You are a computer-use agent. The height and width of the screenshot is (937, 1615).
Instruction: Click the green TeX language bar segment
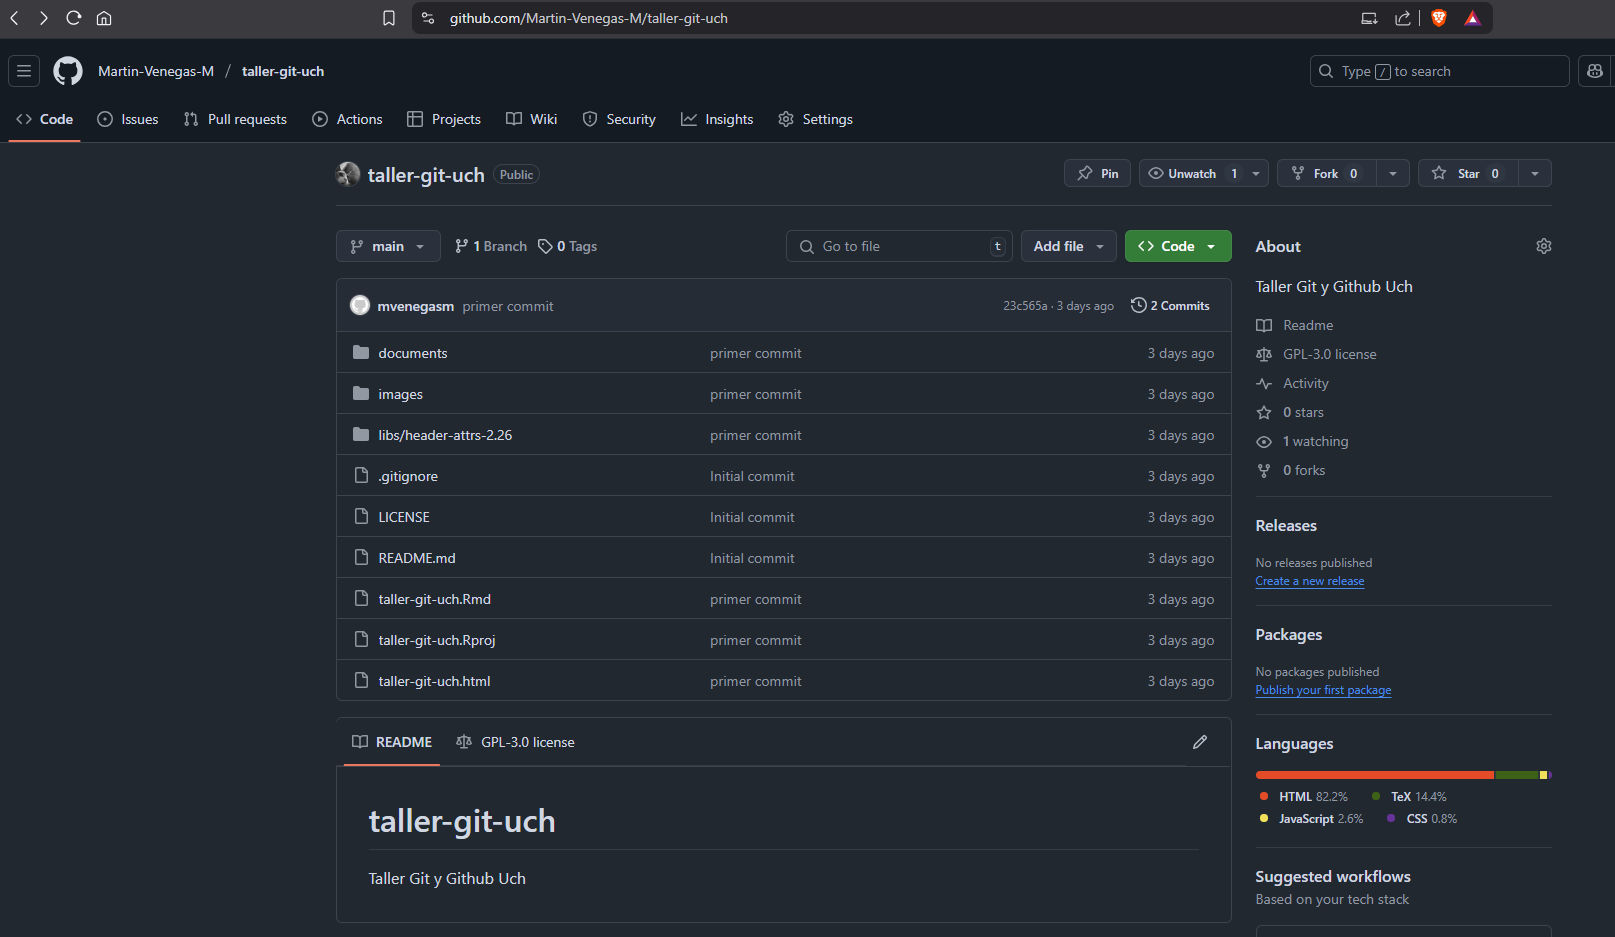point(1517,775)
